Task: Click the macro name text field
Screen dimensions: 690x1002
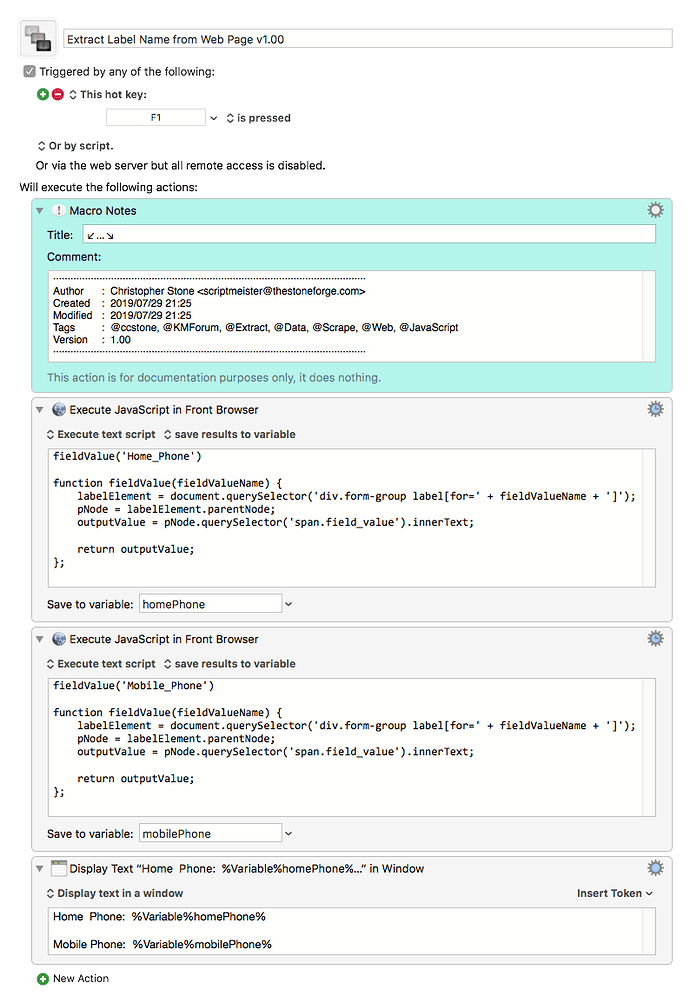Action: pyautogui.click(x=368, y=39)
